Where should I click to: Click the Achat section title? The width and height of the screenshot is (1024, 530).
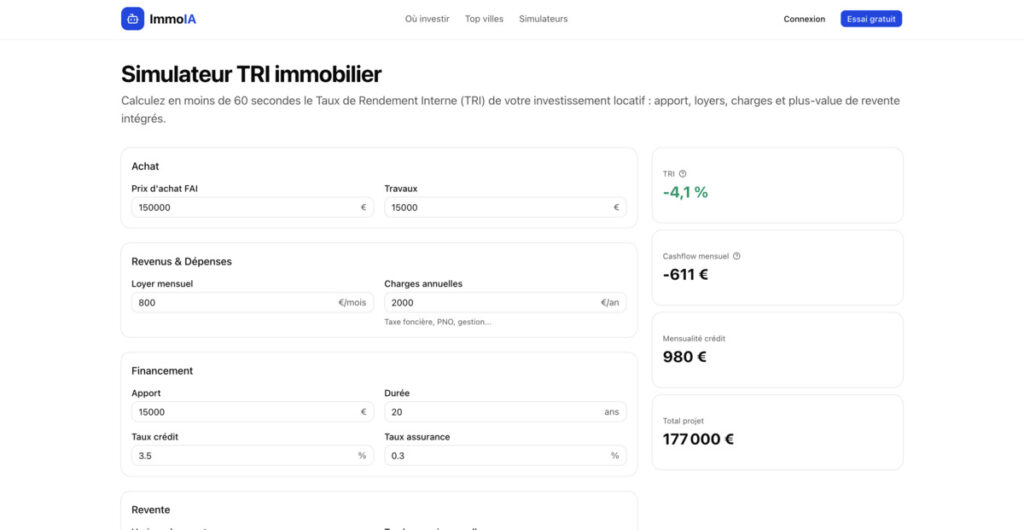click(145, 166)
